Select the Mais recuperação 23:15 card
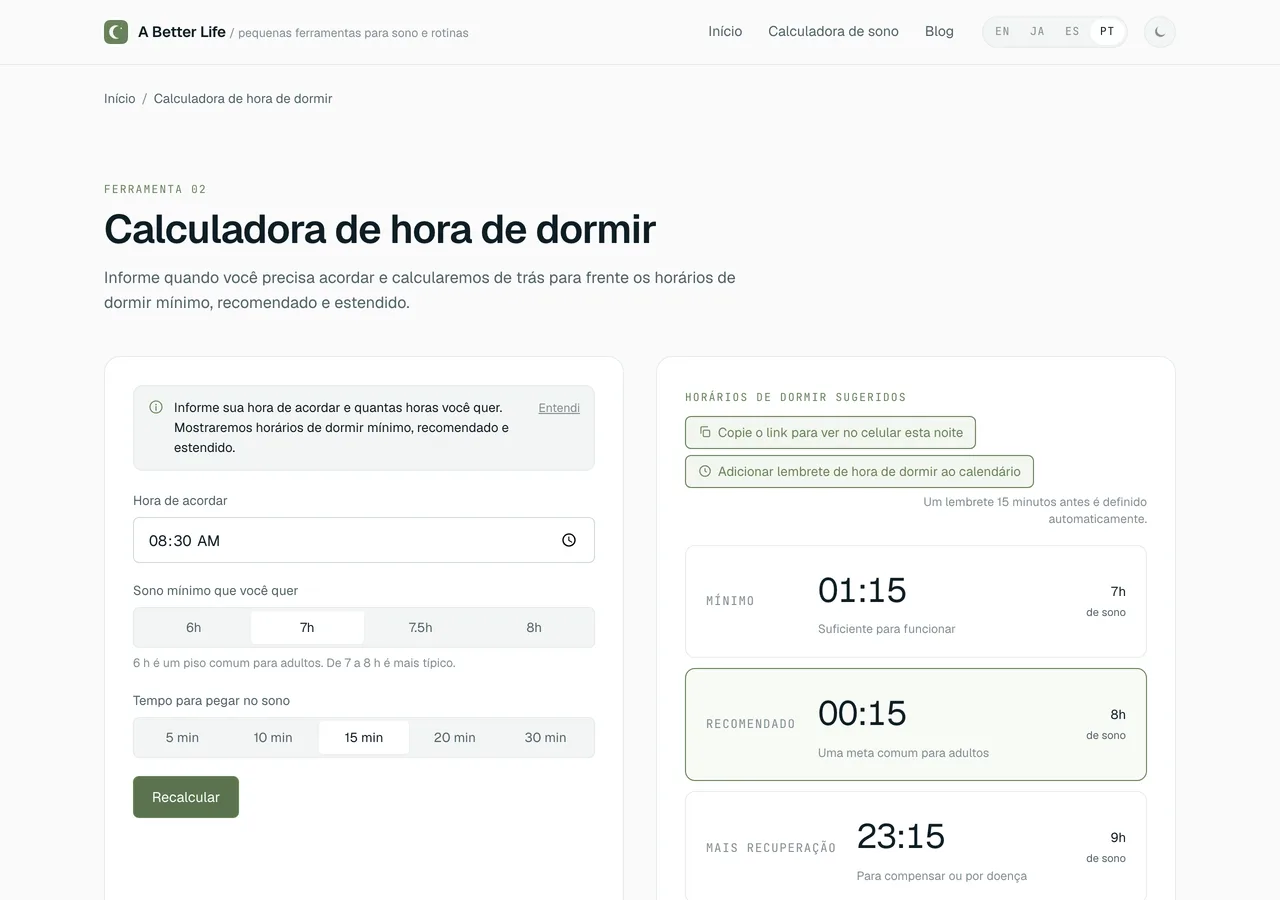This screenshot has height=900, width=1280. (x=916, y=847)
